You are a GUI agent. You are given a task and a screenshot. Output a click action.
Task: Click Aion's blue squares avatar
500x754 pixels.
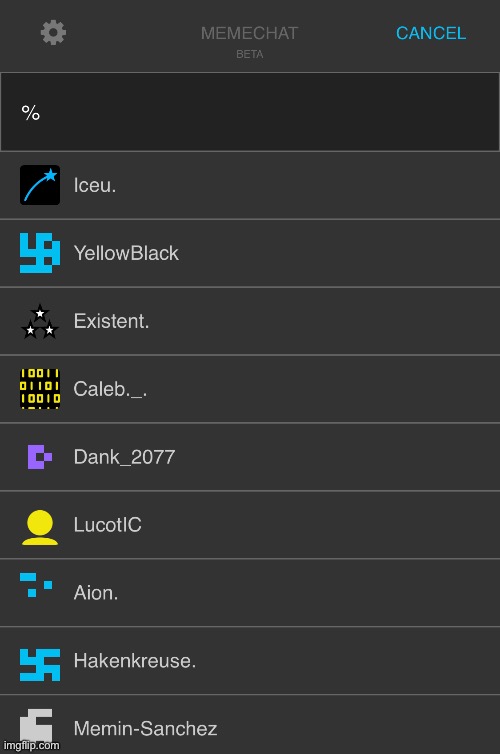[36, 585]
